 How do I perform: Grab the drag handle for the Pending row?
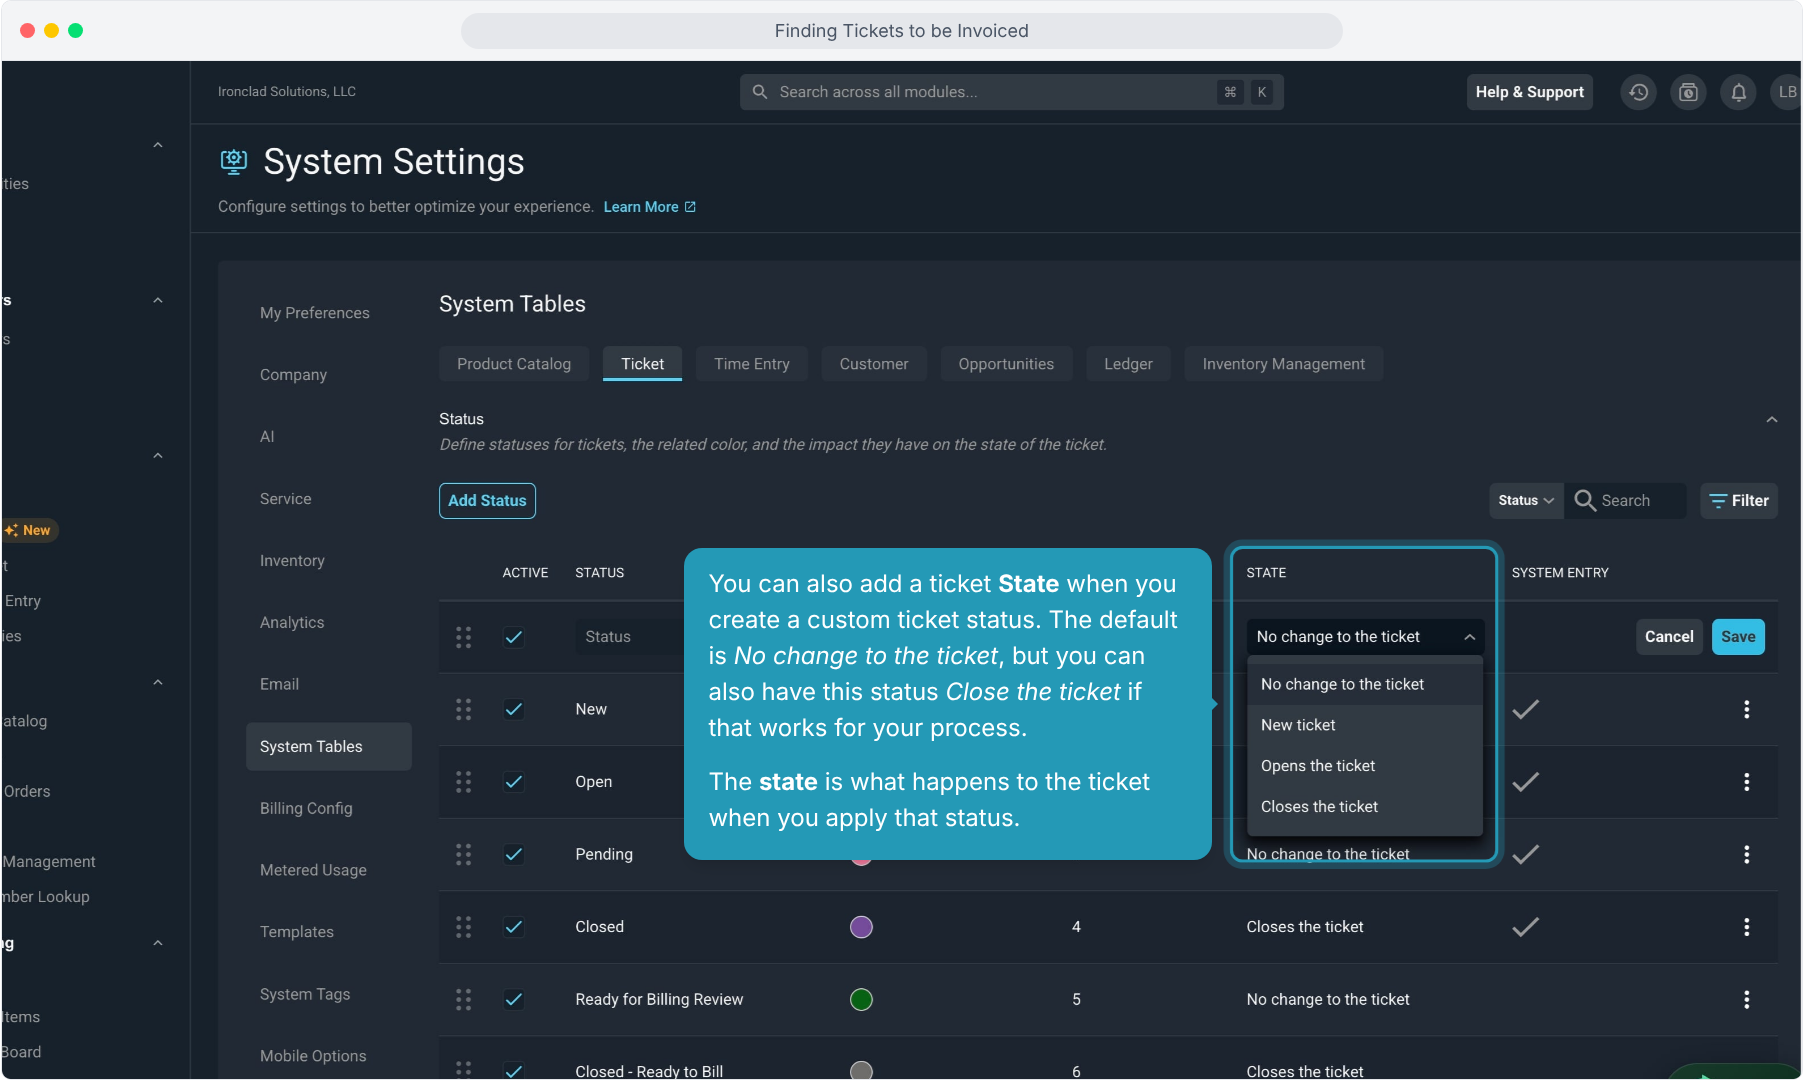[x=463, y=854]
